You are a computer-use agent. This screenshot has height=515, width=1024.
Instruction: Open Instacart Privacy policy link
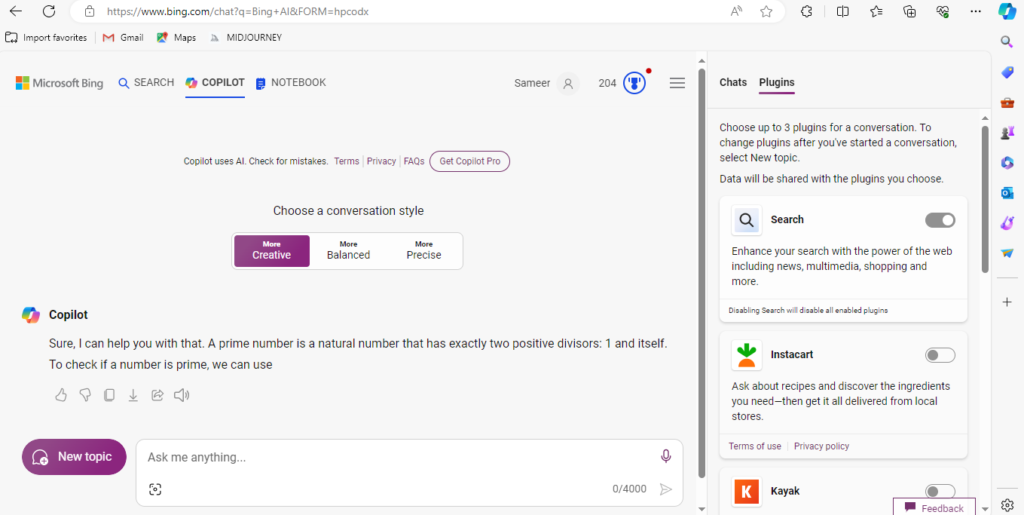822,446
